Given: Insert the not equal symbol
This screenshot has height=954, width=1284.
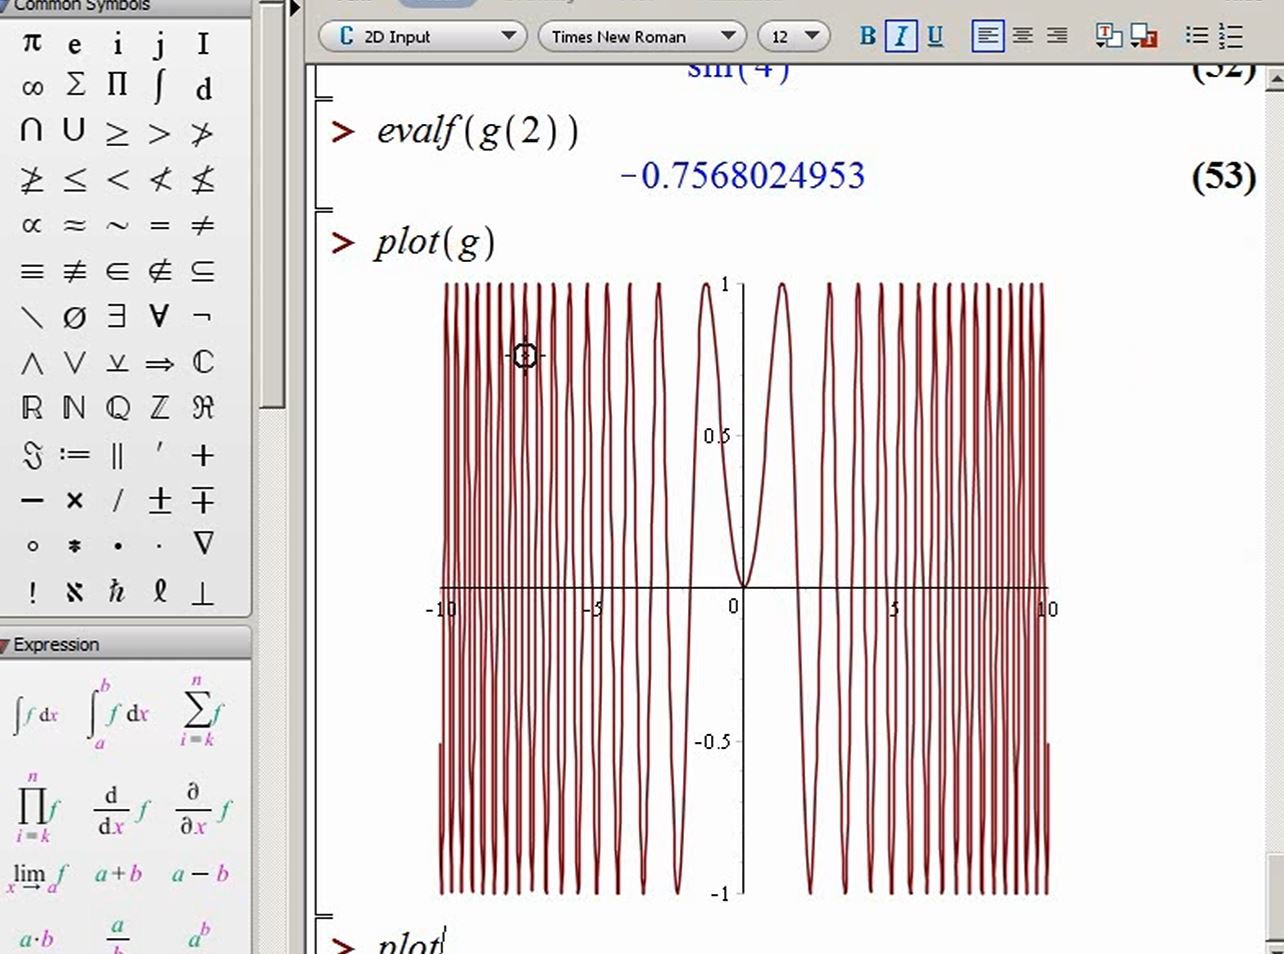Looking at the screenshot, I should [203, 225].
